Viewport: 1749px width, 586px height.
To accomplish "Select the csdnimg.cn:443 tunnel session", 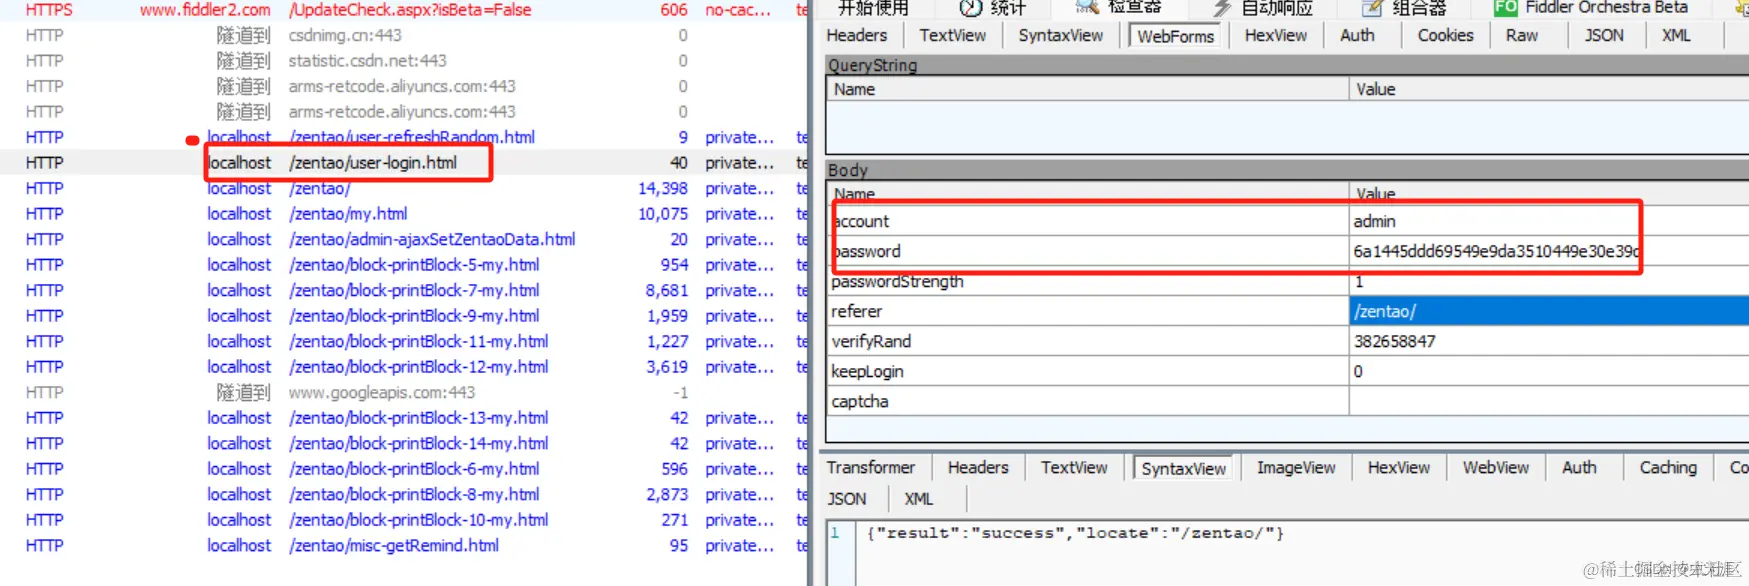I will (404, 35).
